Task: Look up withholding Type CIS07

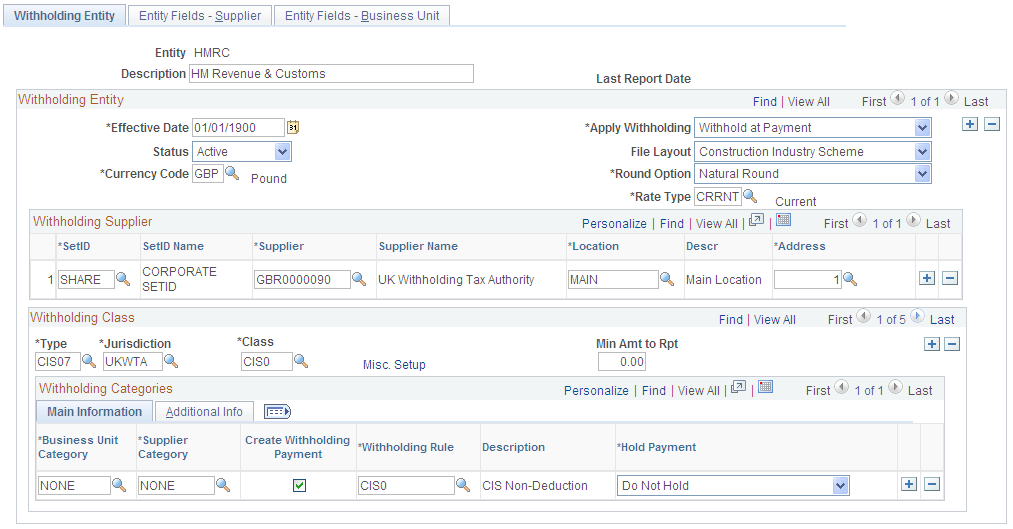Action: point(89,361)
